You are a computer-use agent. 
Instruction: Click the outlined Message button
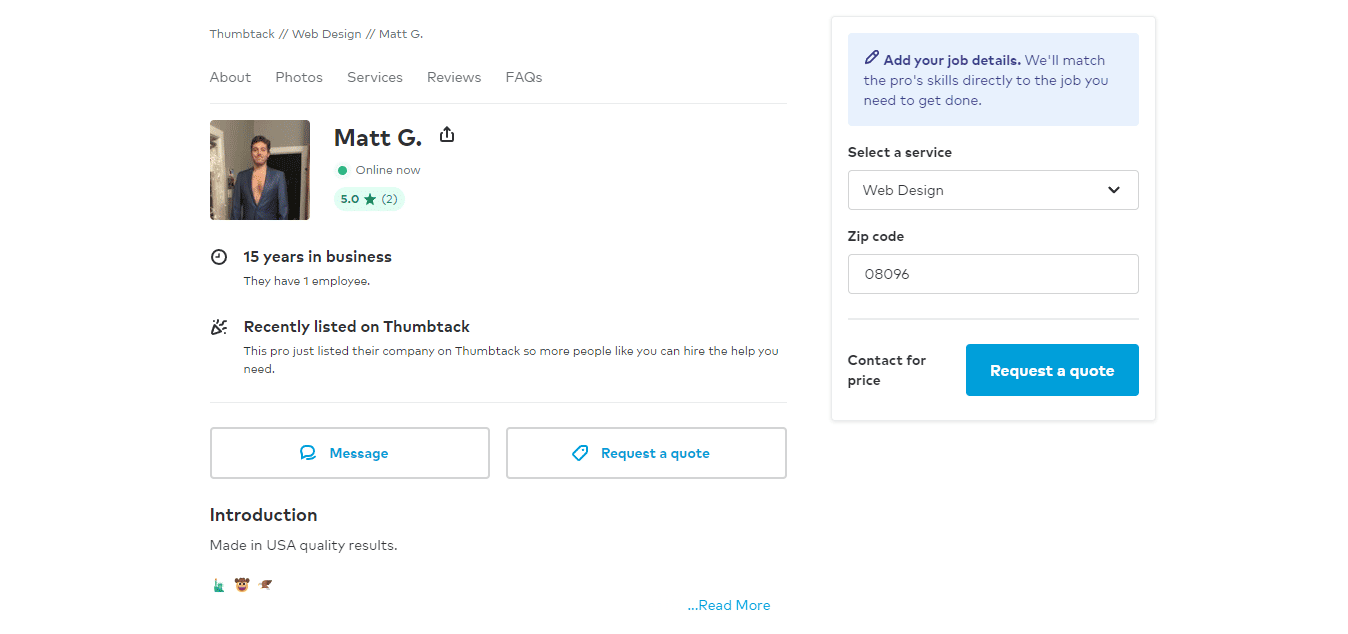[349, 453]
